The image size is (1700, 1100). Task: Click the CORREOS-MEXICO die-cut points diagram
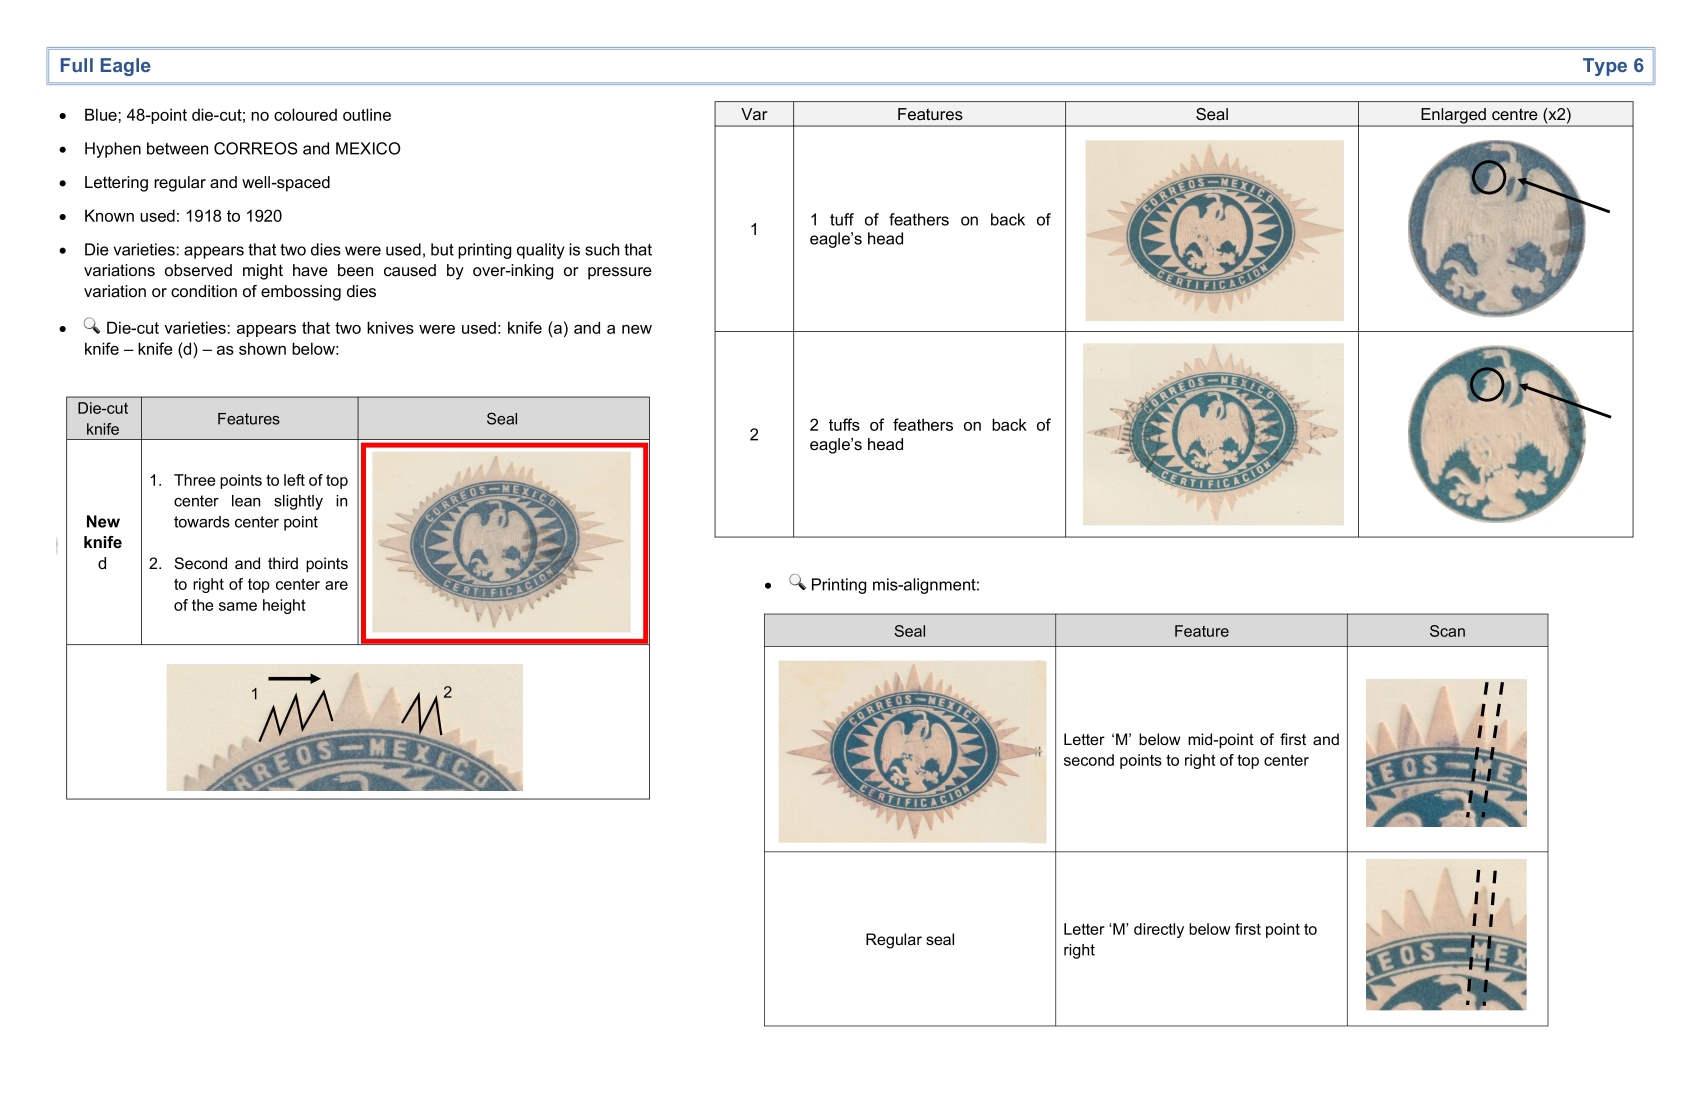pyautogui.click(x=344, y=727)
